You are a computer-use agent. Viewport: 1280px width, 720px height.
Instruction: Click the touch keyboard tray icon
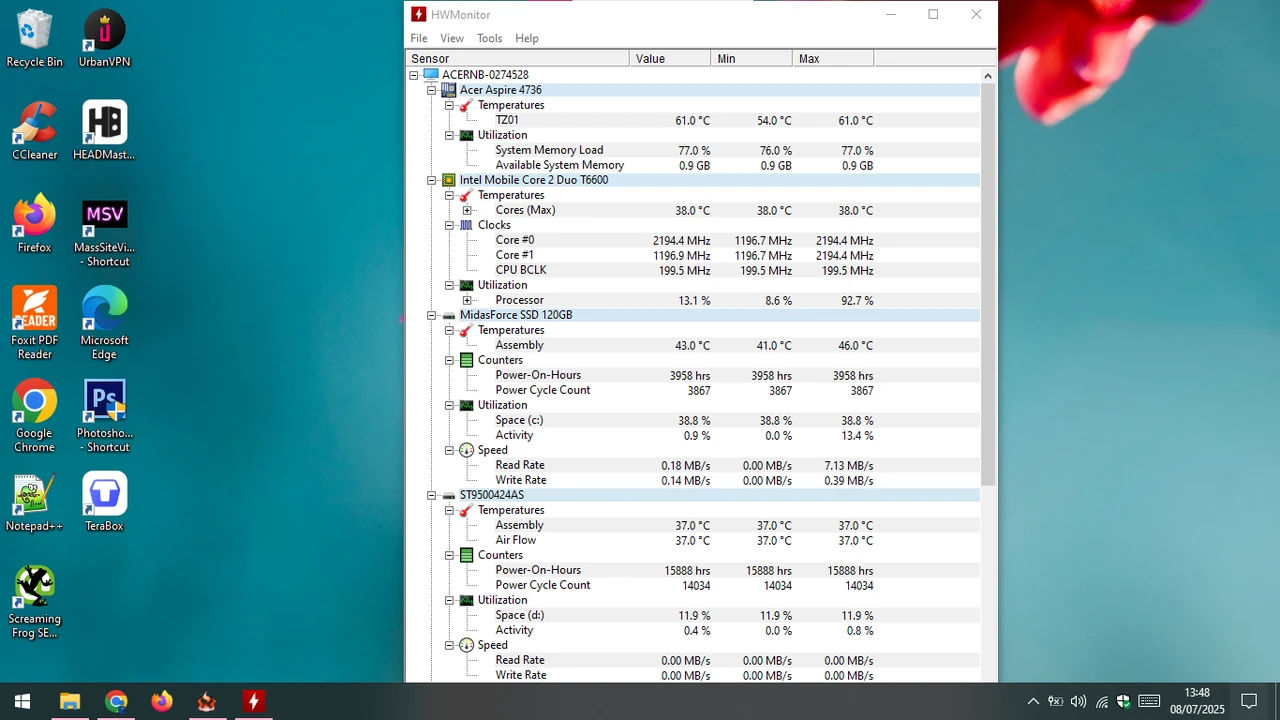click(1149, 701)
